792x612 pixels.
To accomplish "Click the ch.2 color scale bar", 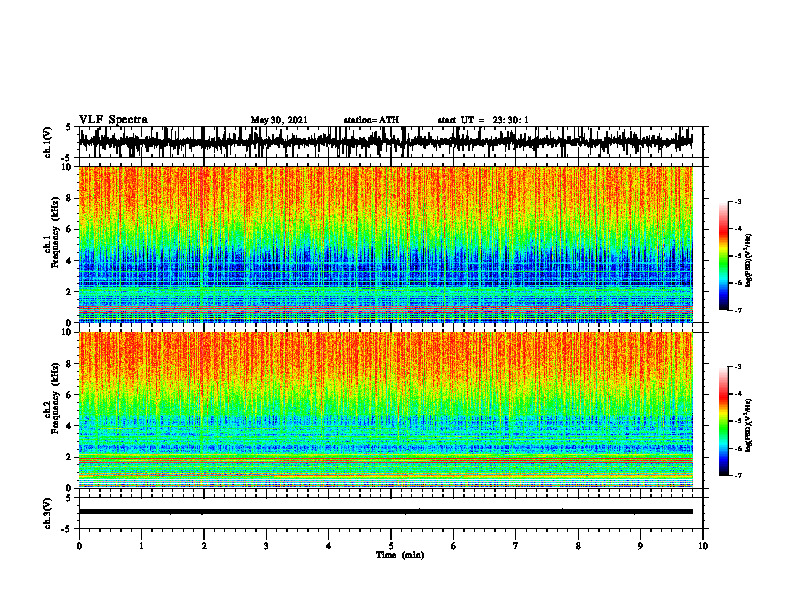I will pyautogui.click(x=723, y=421).
